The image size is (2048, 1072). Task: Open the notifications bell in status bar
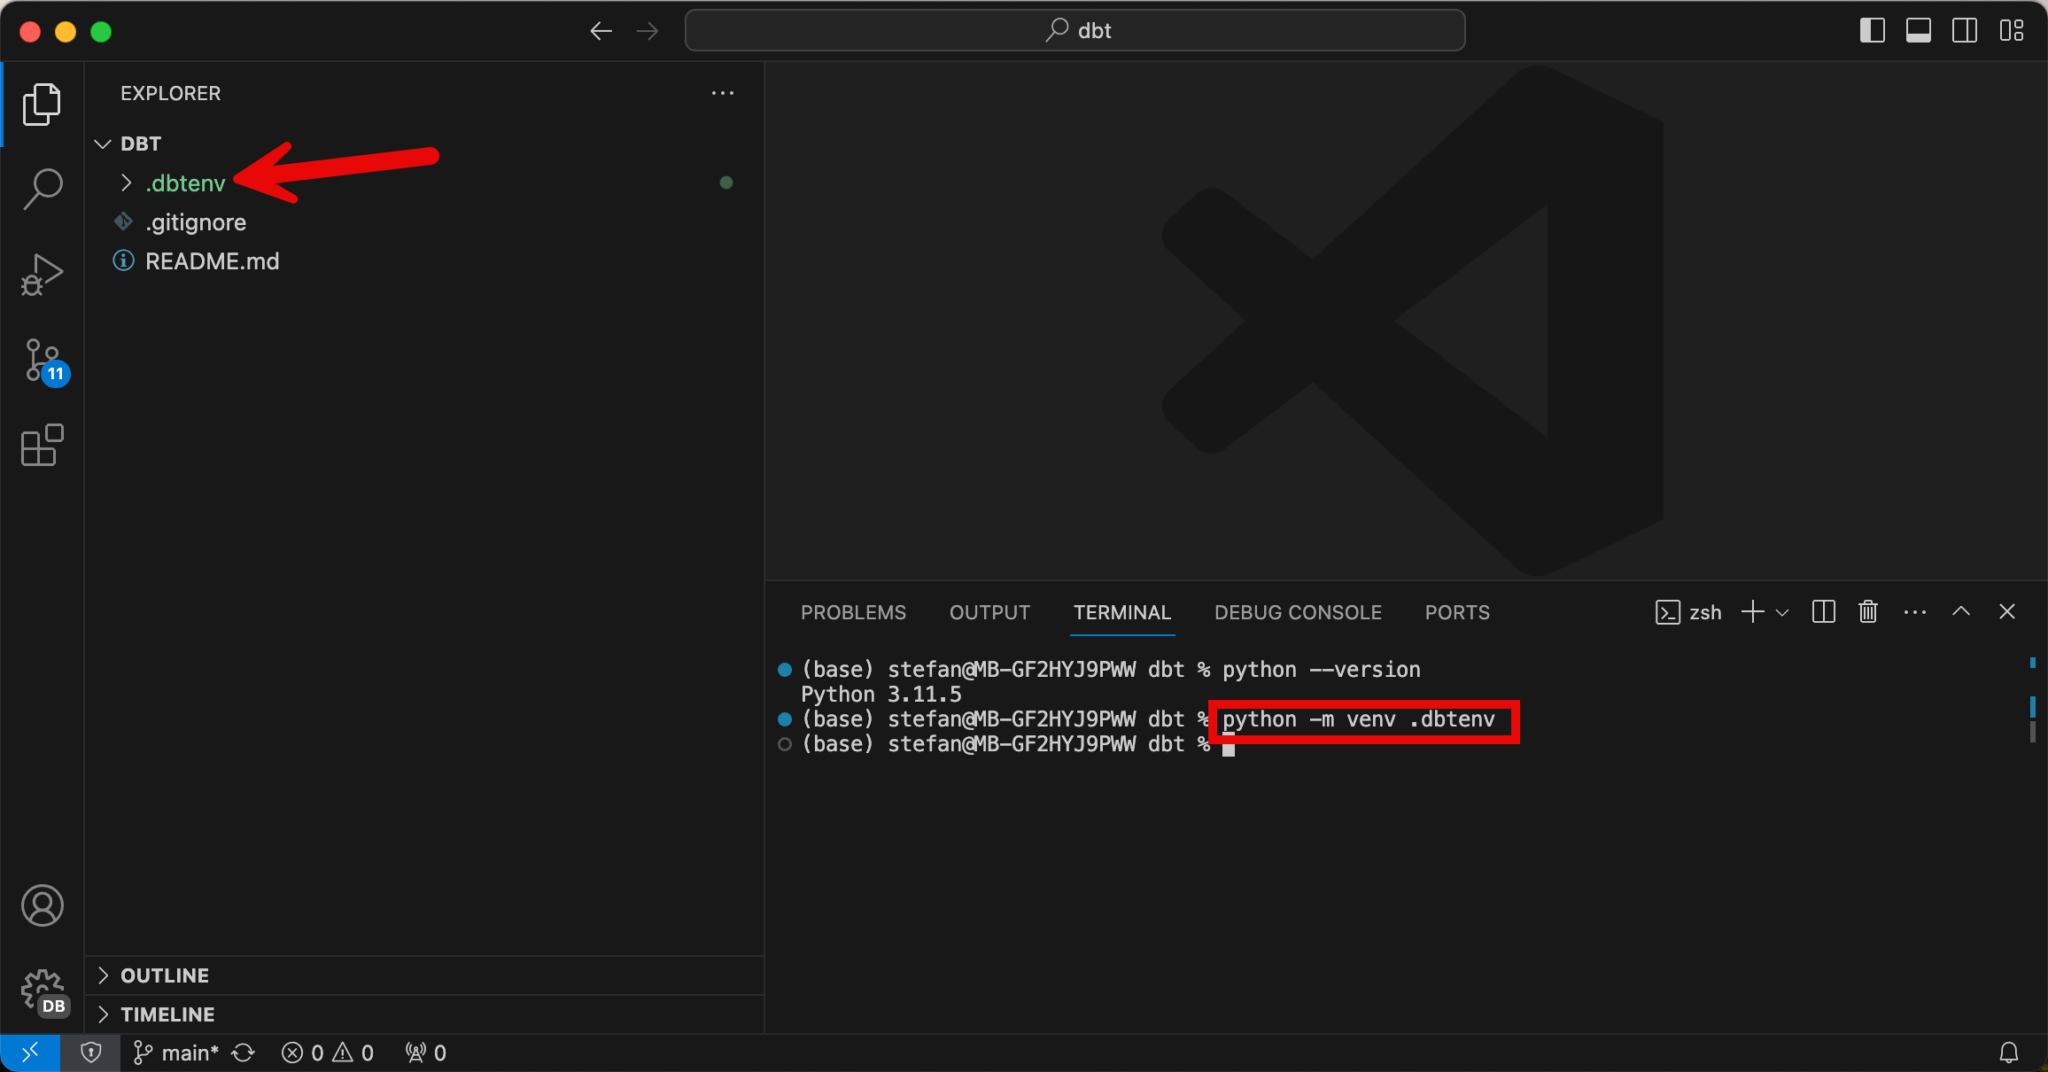2008,1053
